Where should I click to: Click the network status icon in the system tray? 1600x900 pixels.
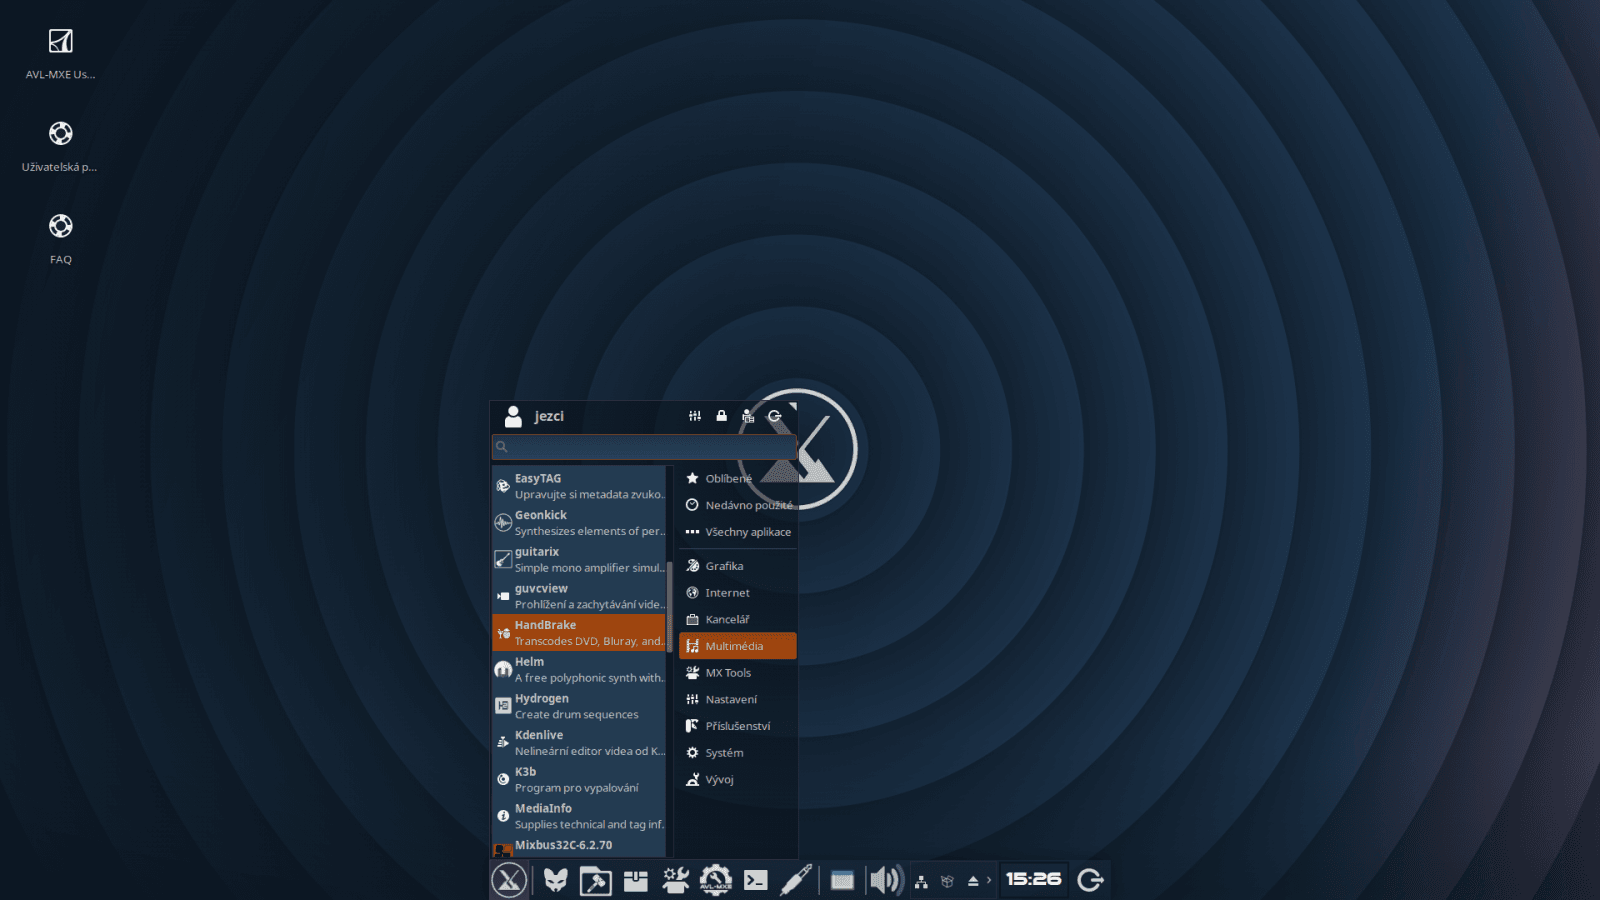pos(921,881)
